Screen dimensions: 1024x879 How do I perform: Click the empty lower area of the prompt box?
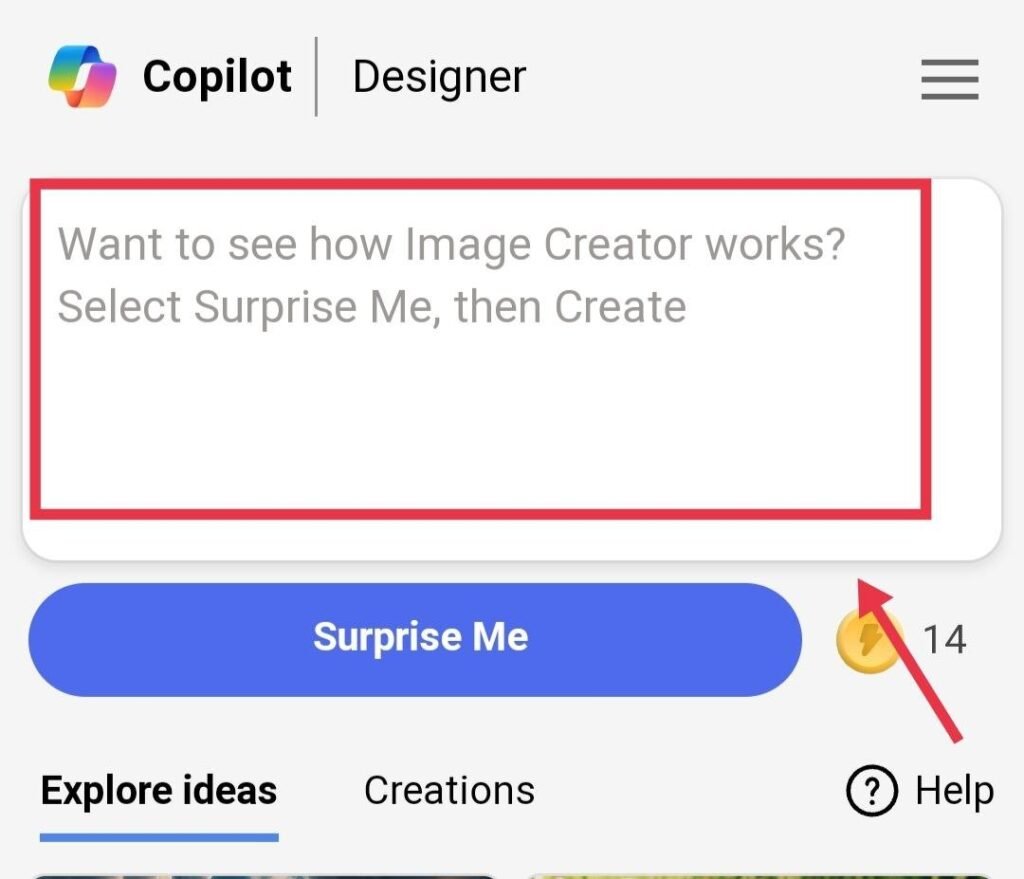[480, 440]
